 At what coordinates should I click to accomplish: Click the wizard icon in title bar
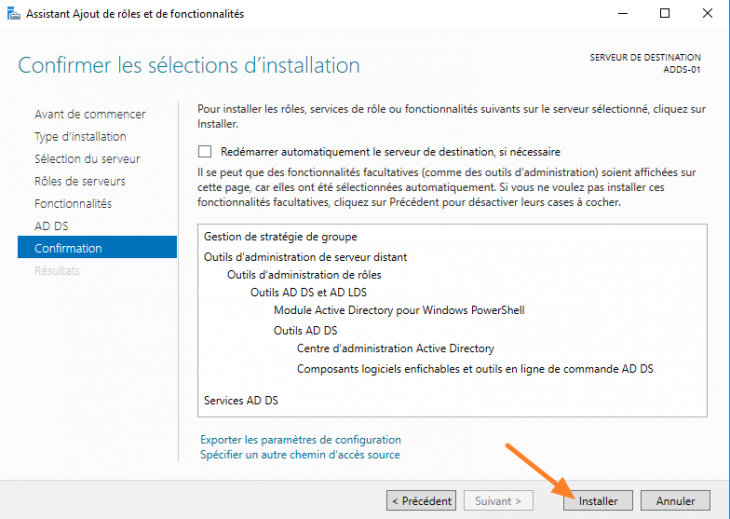coord(12,14)
